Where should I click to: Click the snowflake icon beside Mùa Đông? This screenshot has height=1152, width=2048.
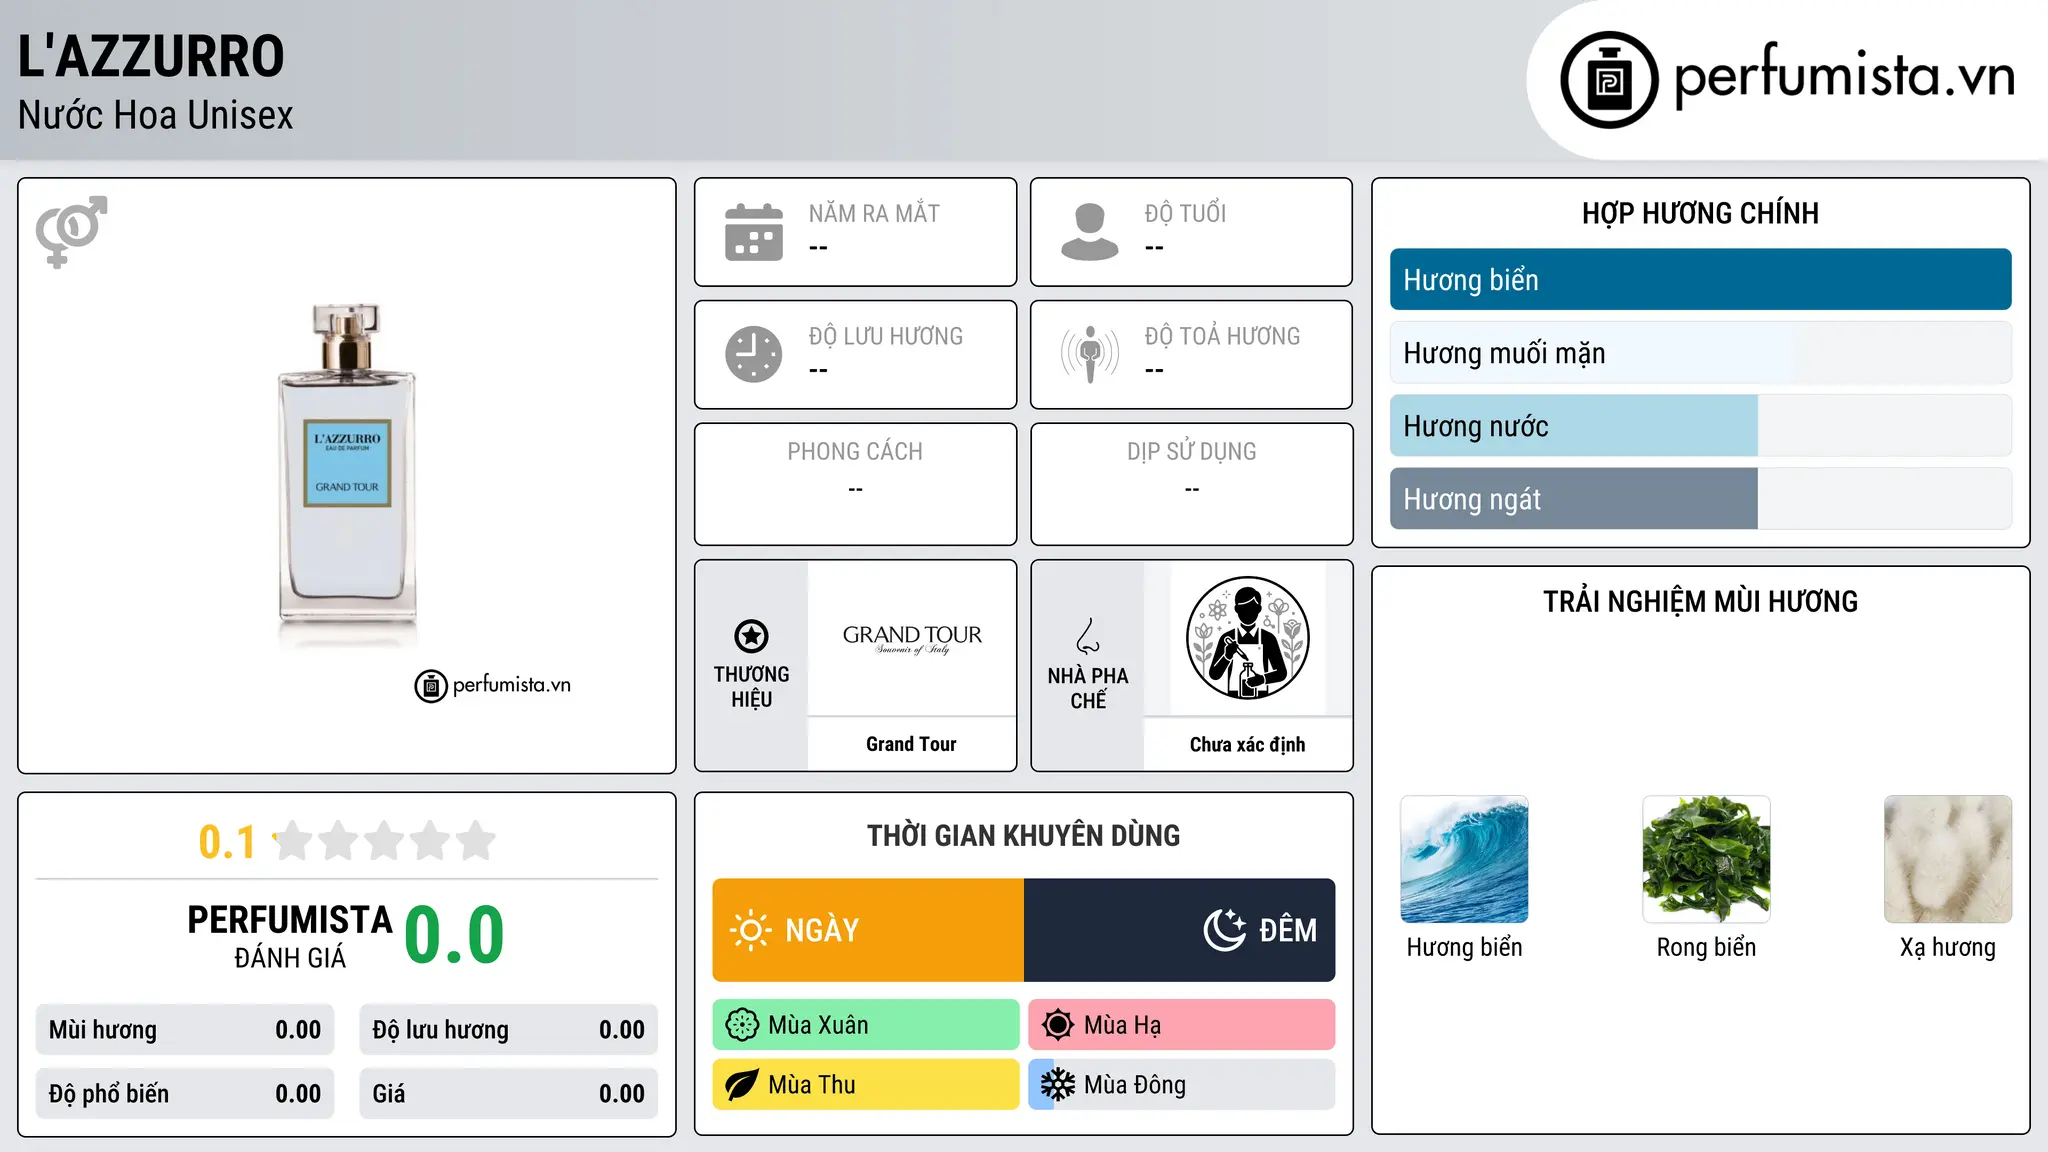click(x=1058, y=1085)
